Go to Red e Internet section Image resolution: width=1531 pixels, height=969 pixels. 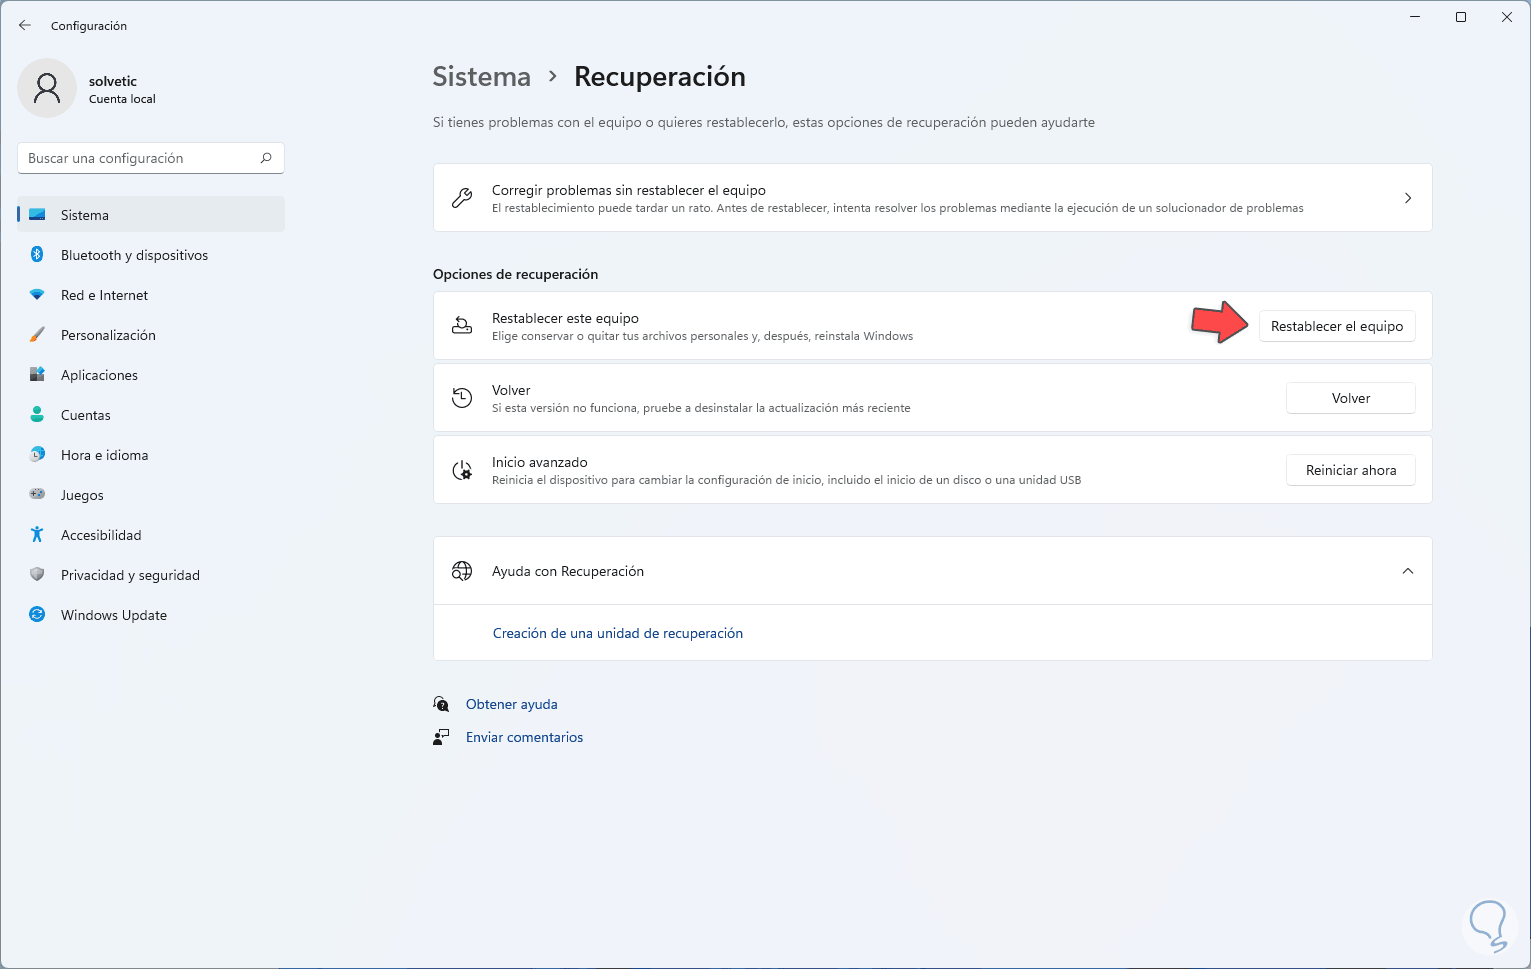click(151, 295)
